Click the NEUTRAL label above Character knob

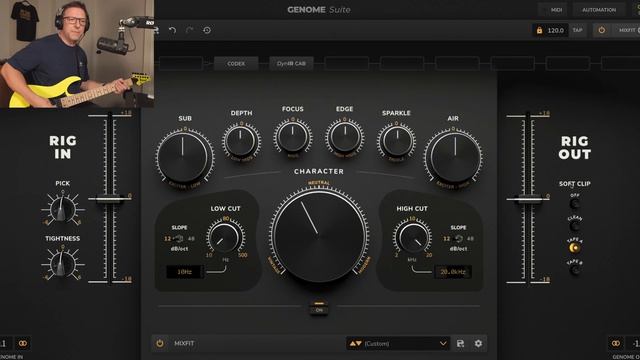pos(319,183)
